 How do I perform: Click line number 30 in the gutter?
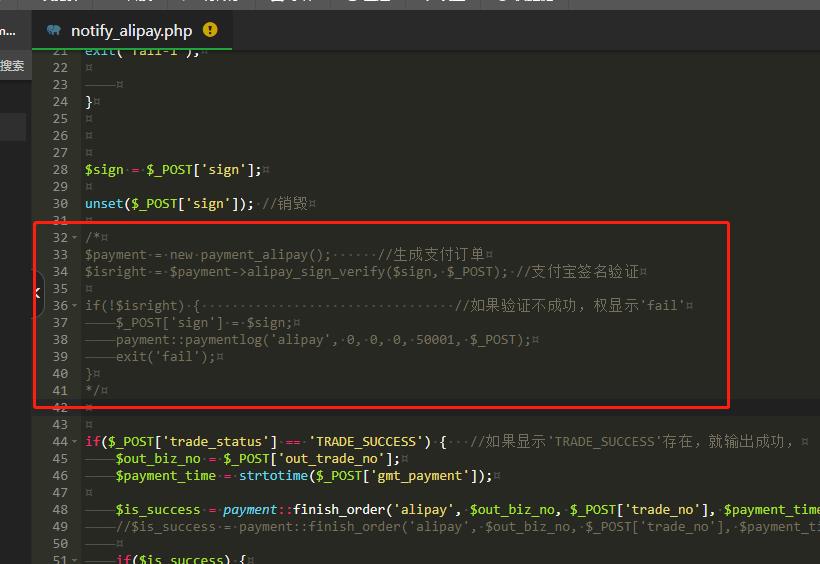[60, 203]
